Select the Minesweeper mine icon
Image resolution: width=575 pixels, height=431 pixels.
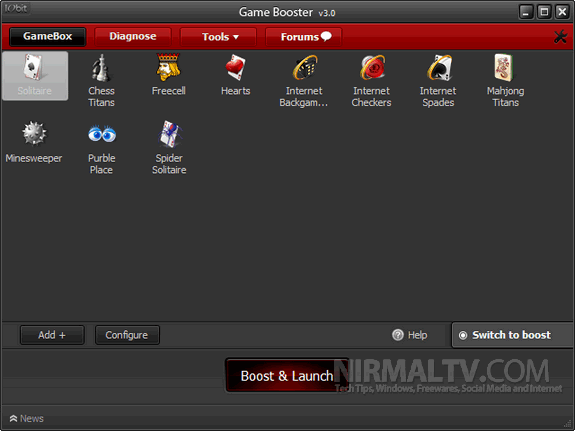tap(34, 134)
